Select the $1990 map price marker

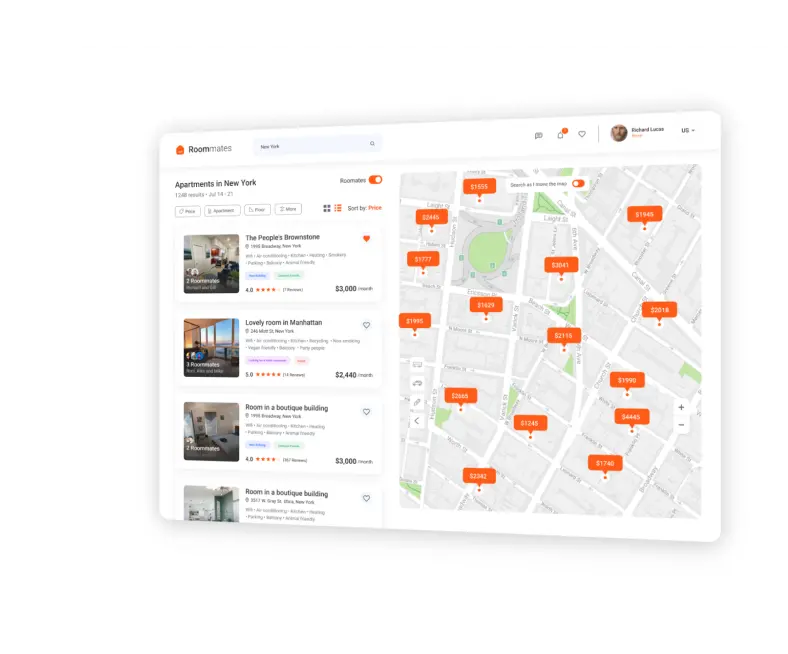tap(627, 381)
